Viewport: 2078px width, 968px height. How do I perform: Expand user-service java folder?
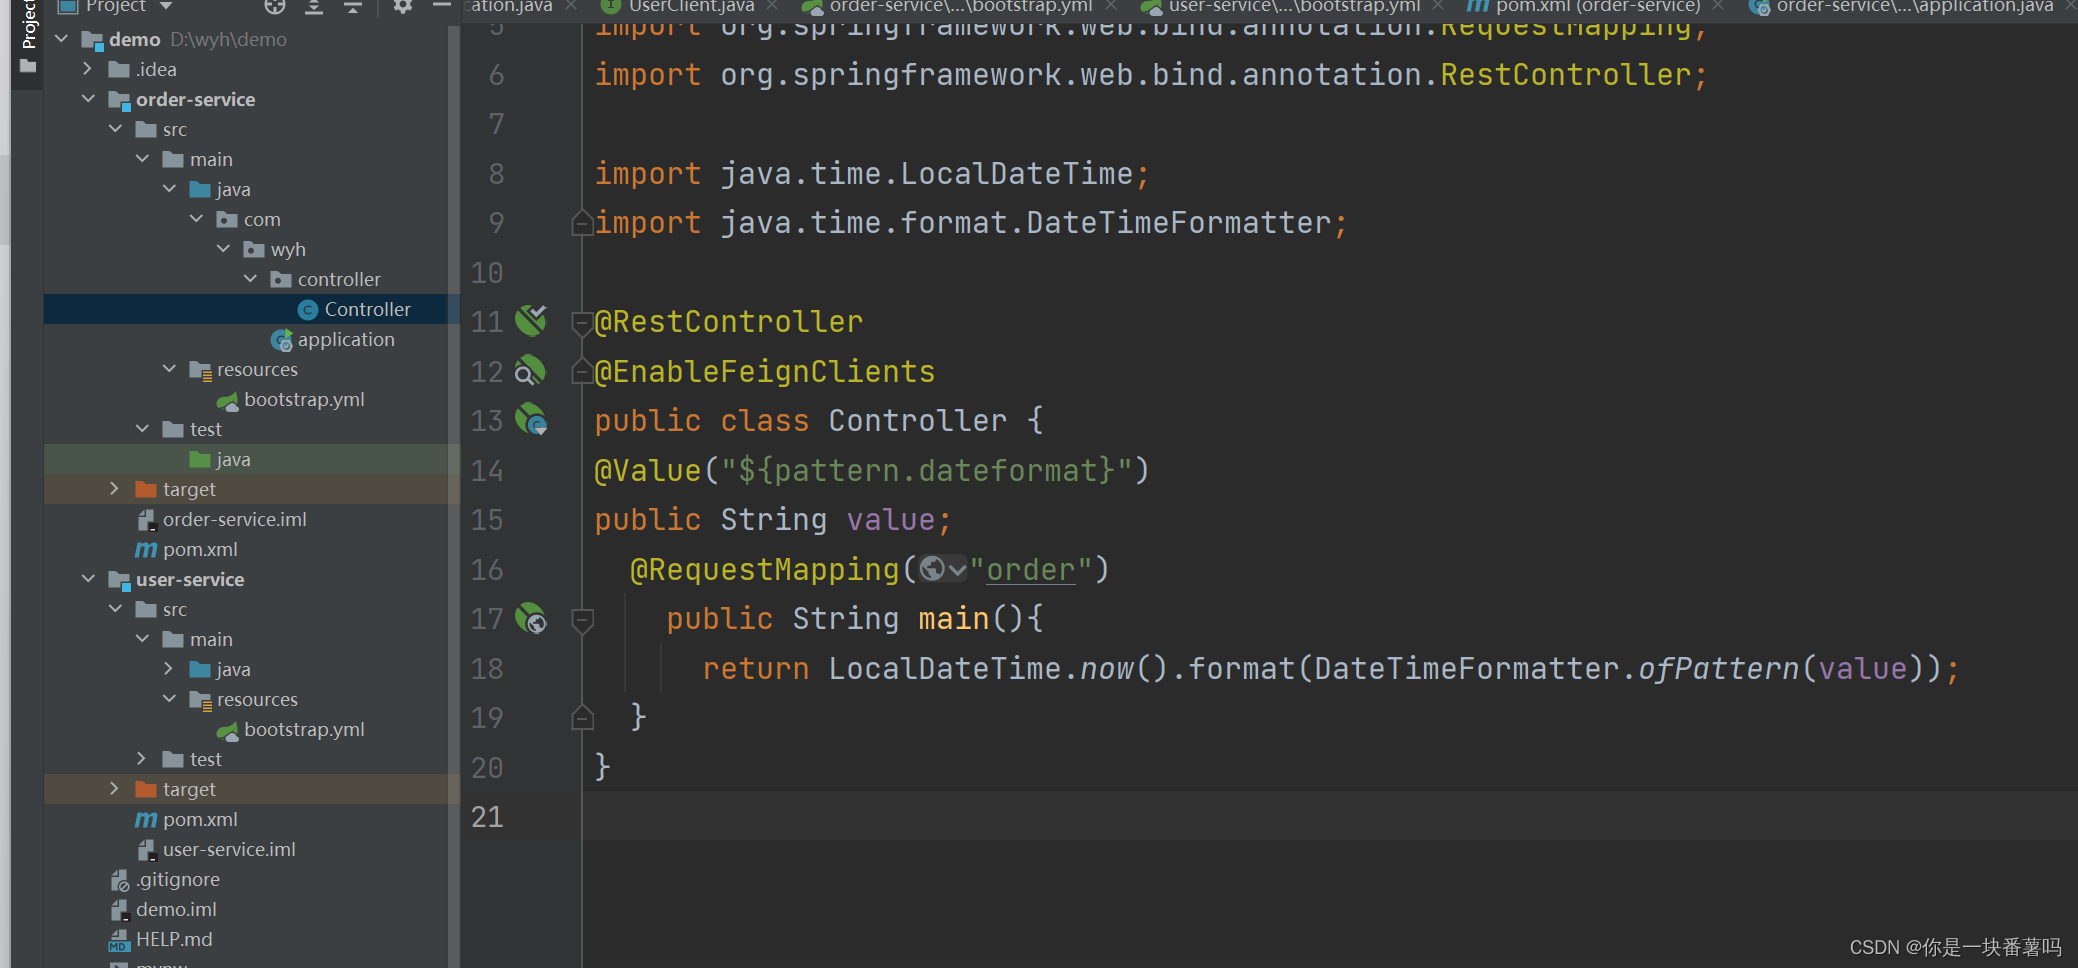click(x=169, y=669)
